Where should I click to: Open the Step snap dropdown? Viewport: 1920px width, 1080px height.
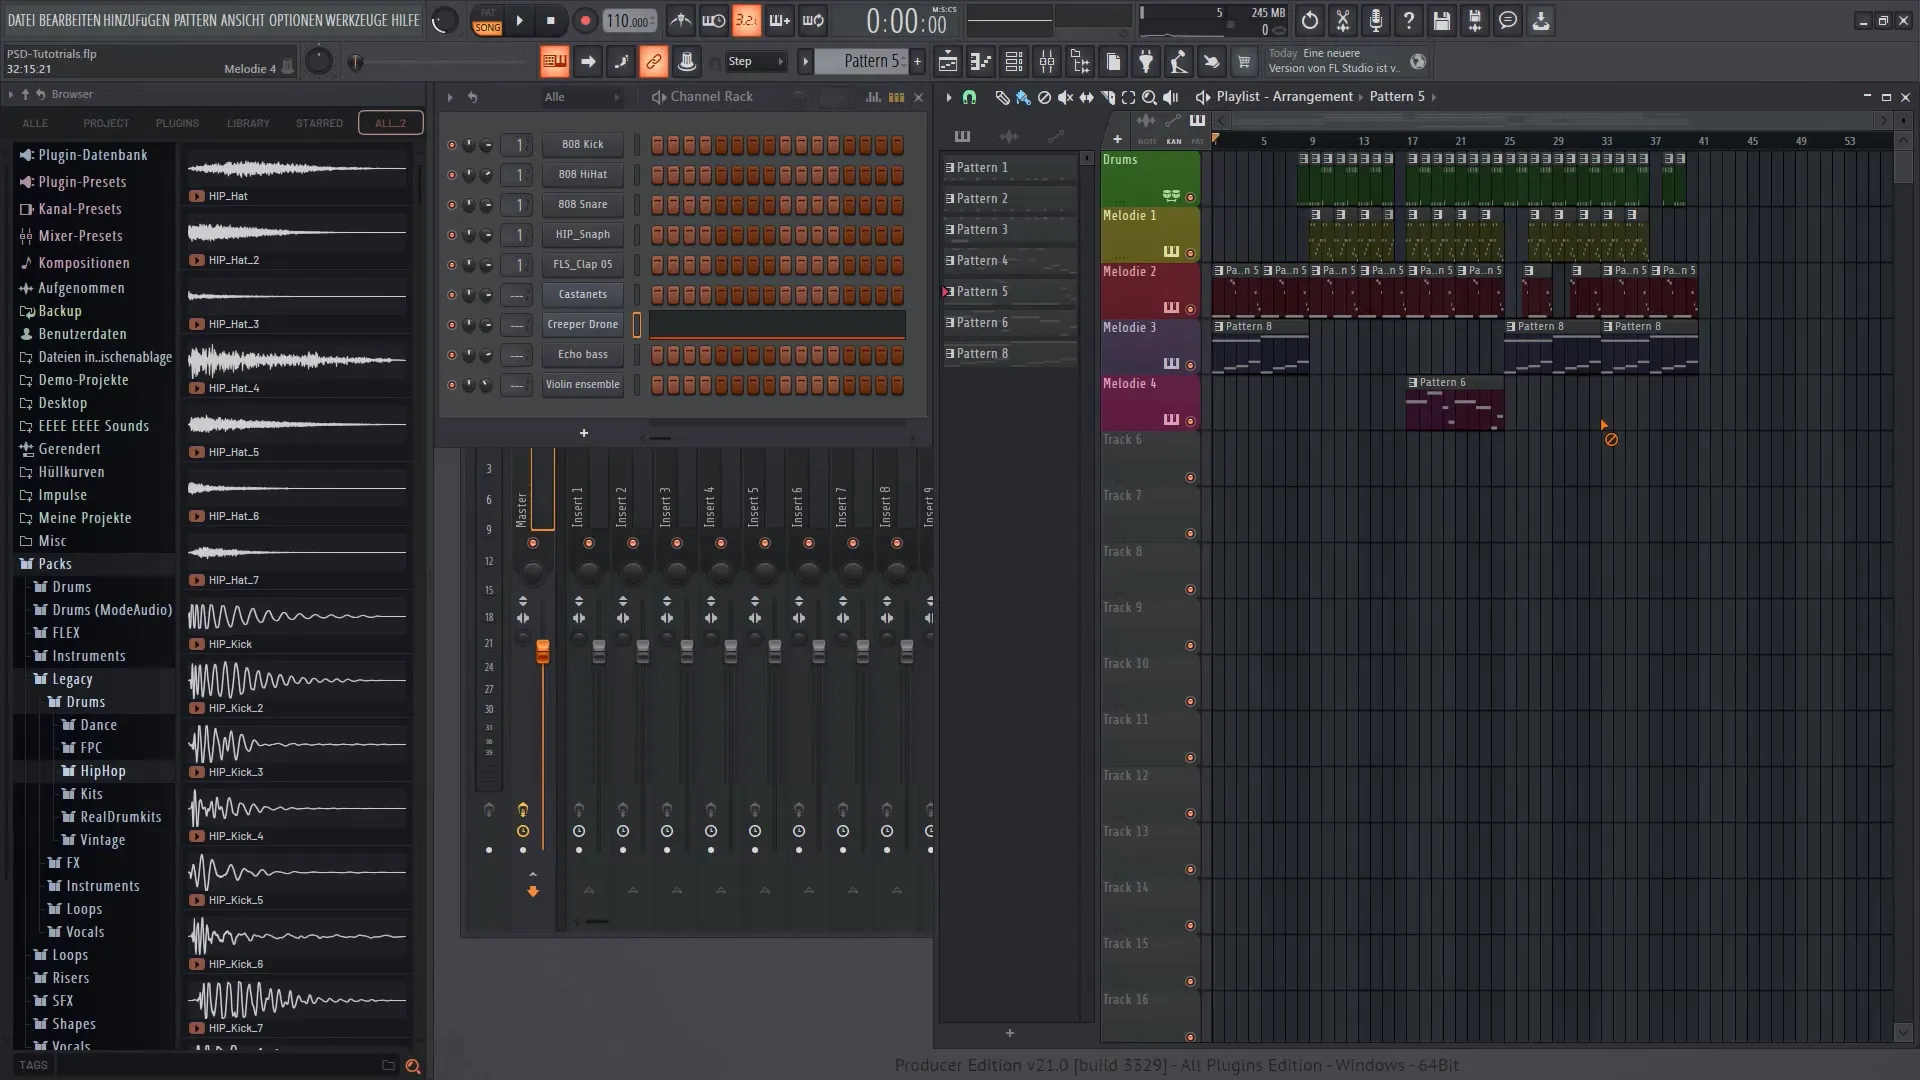(x=755, y=62)
